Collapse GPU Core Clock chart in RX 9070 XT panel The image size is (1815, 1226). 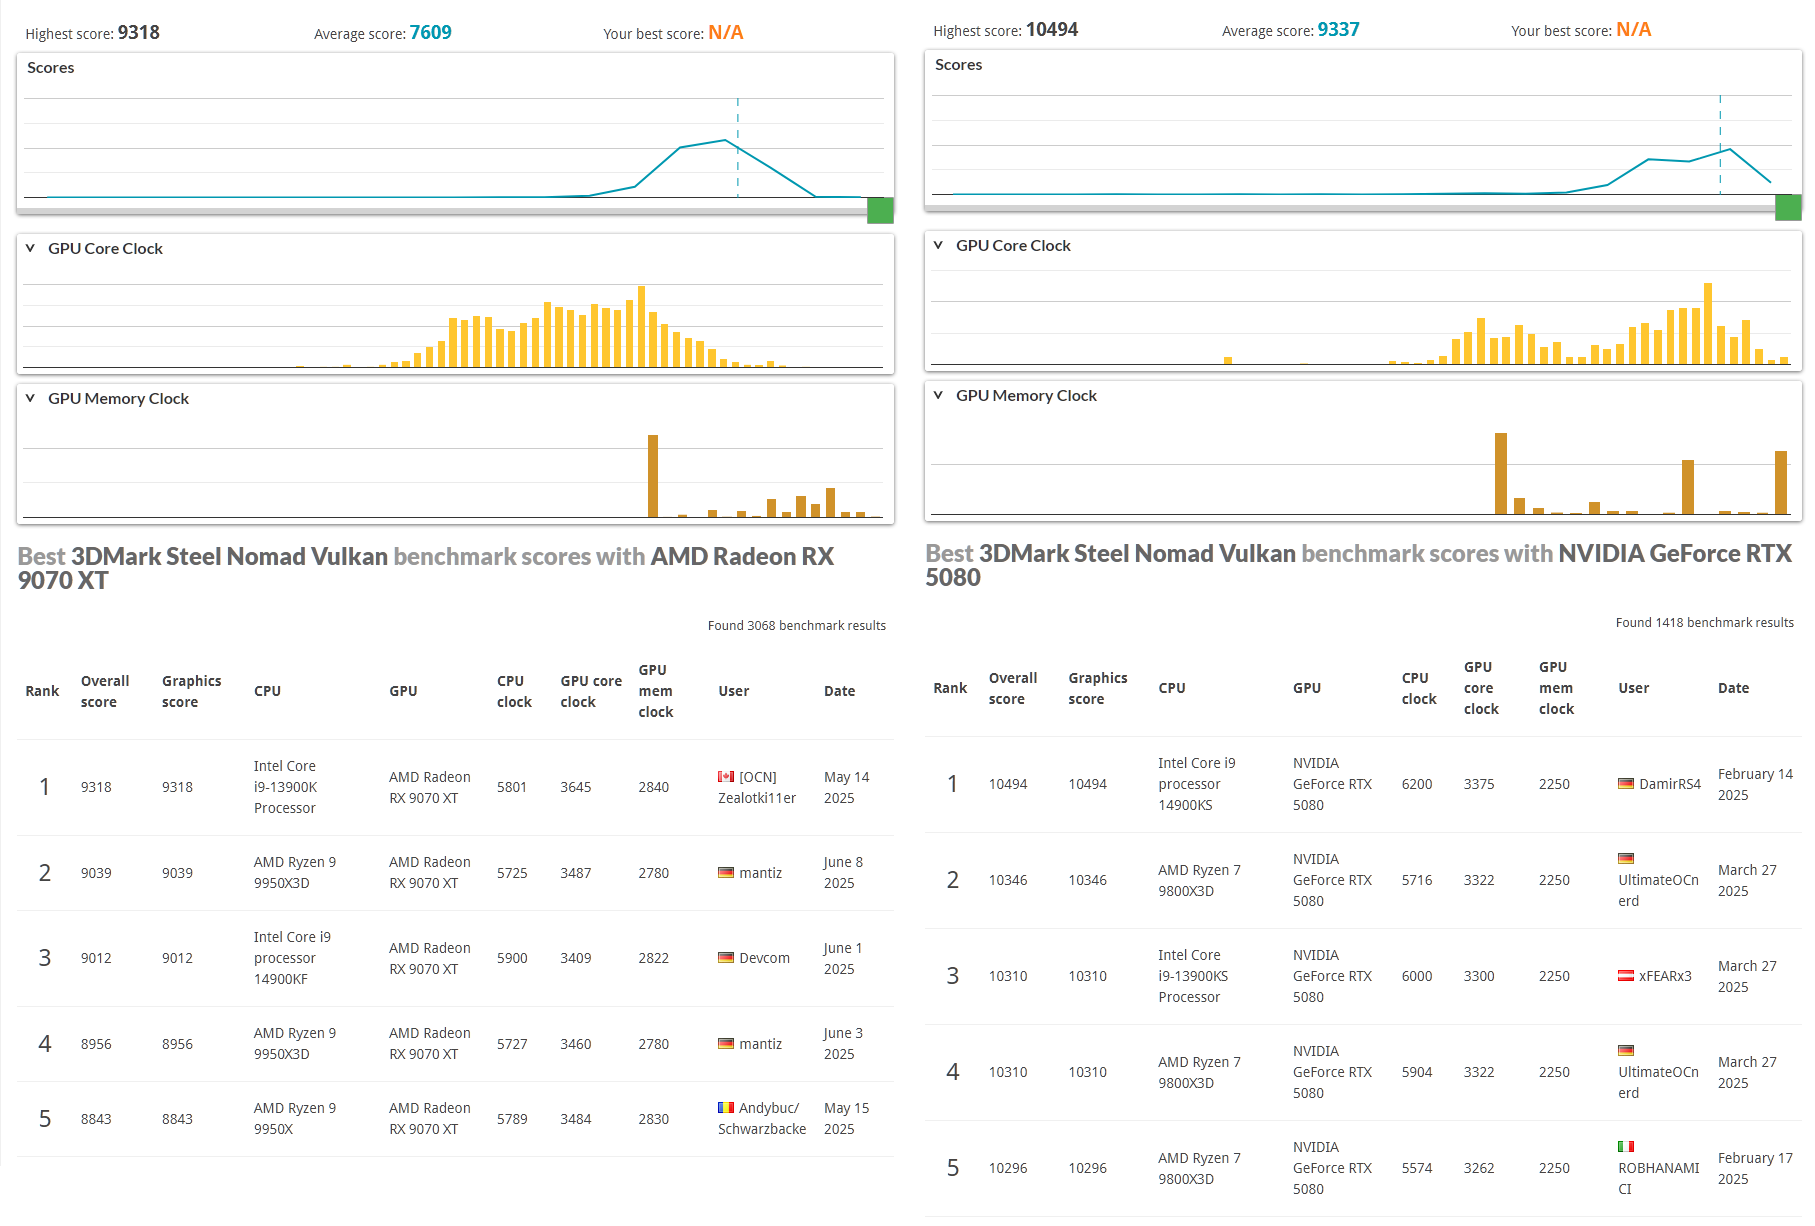(x=30, y=249)
